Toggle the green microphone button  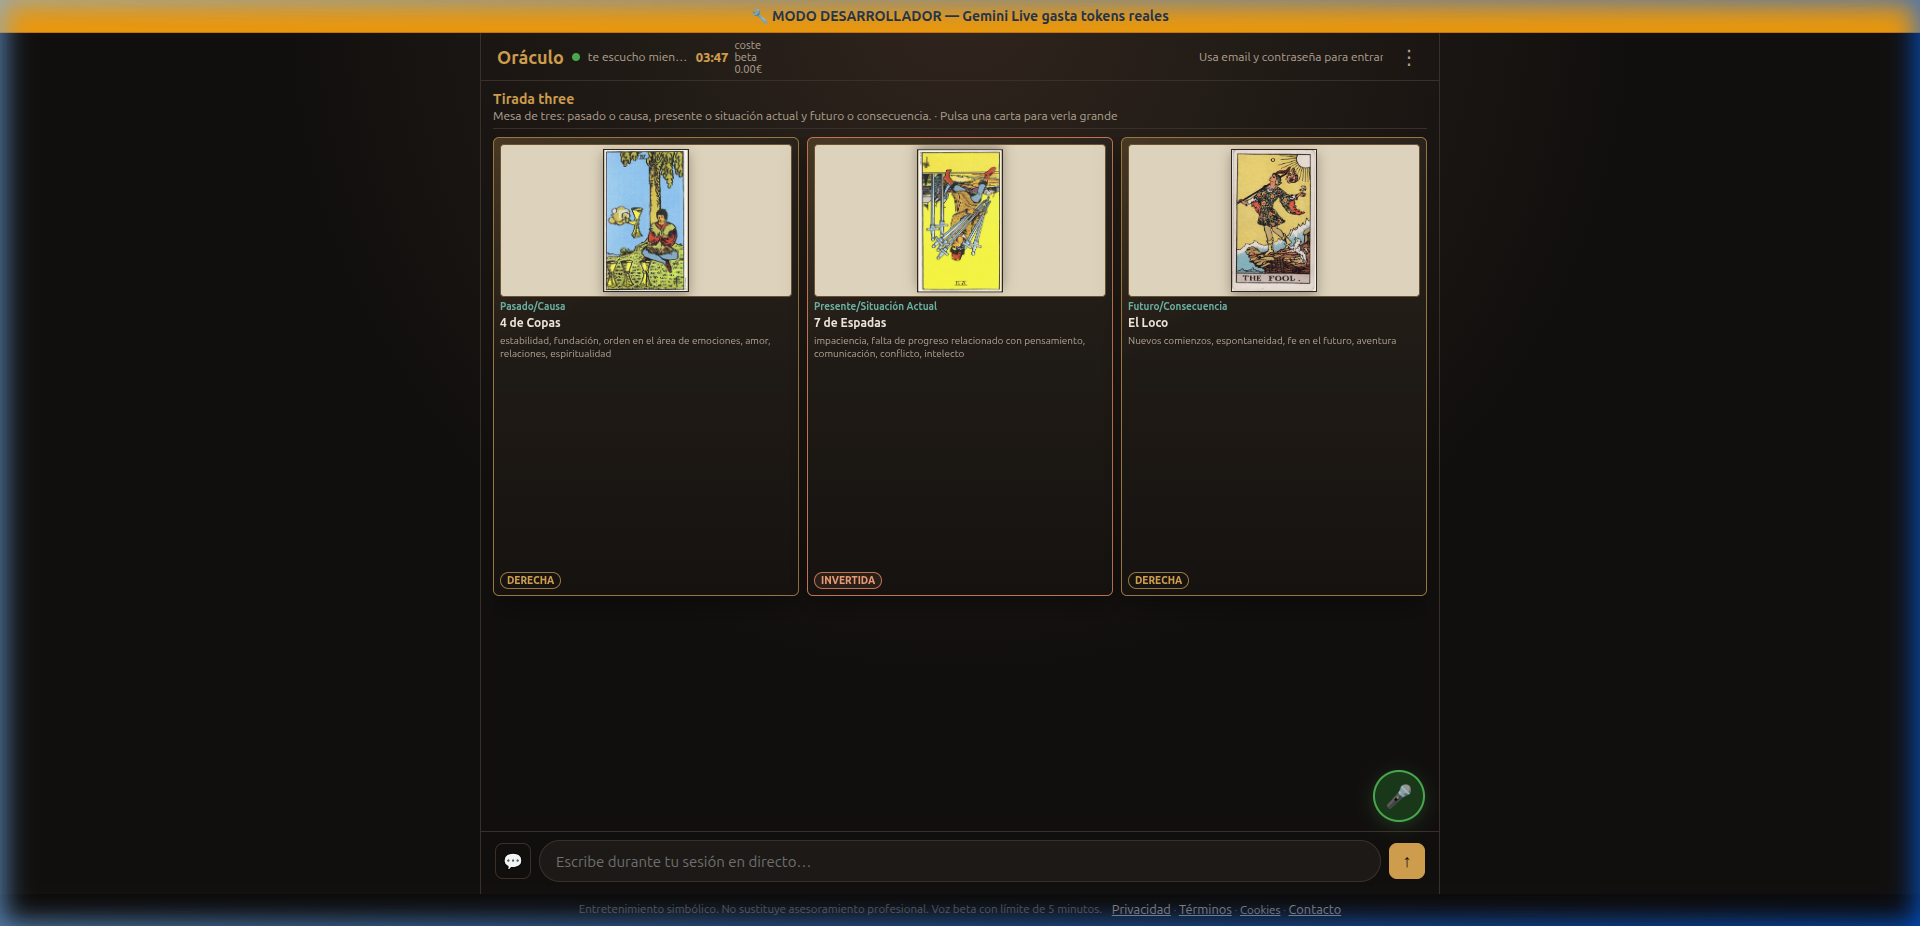[1398, 796]
